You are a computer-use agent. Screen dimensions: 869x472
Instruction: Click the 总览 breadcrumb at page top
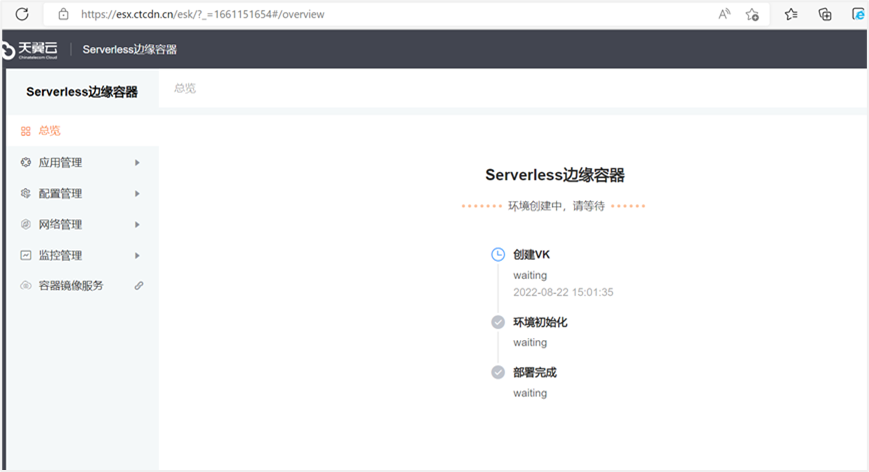click(185, 89)
